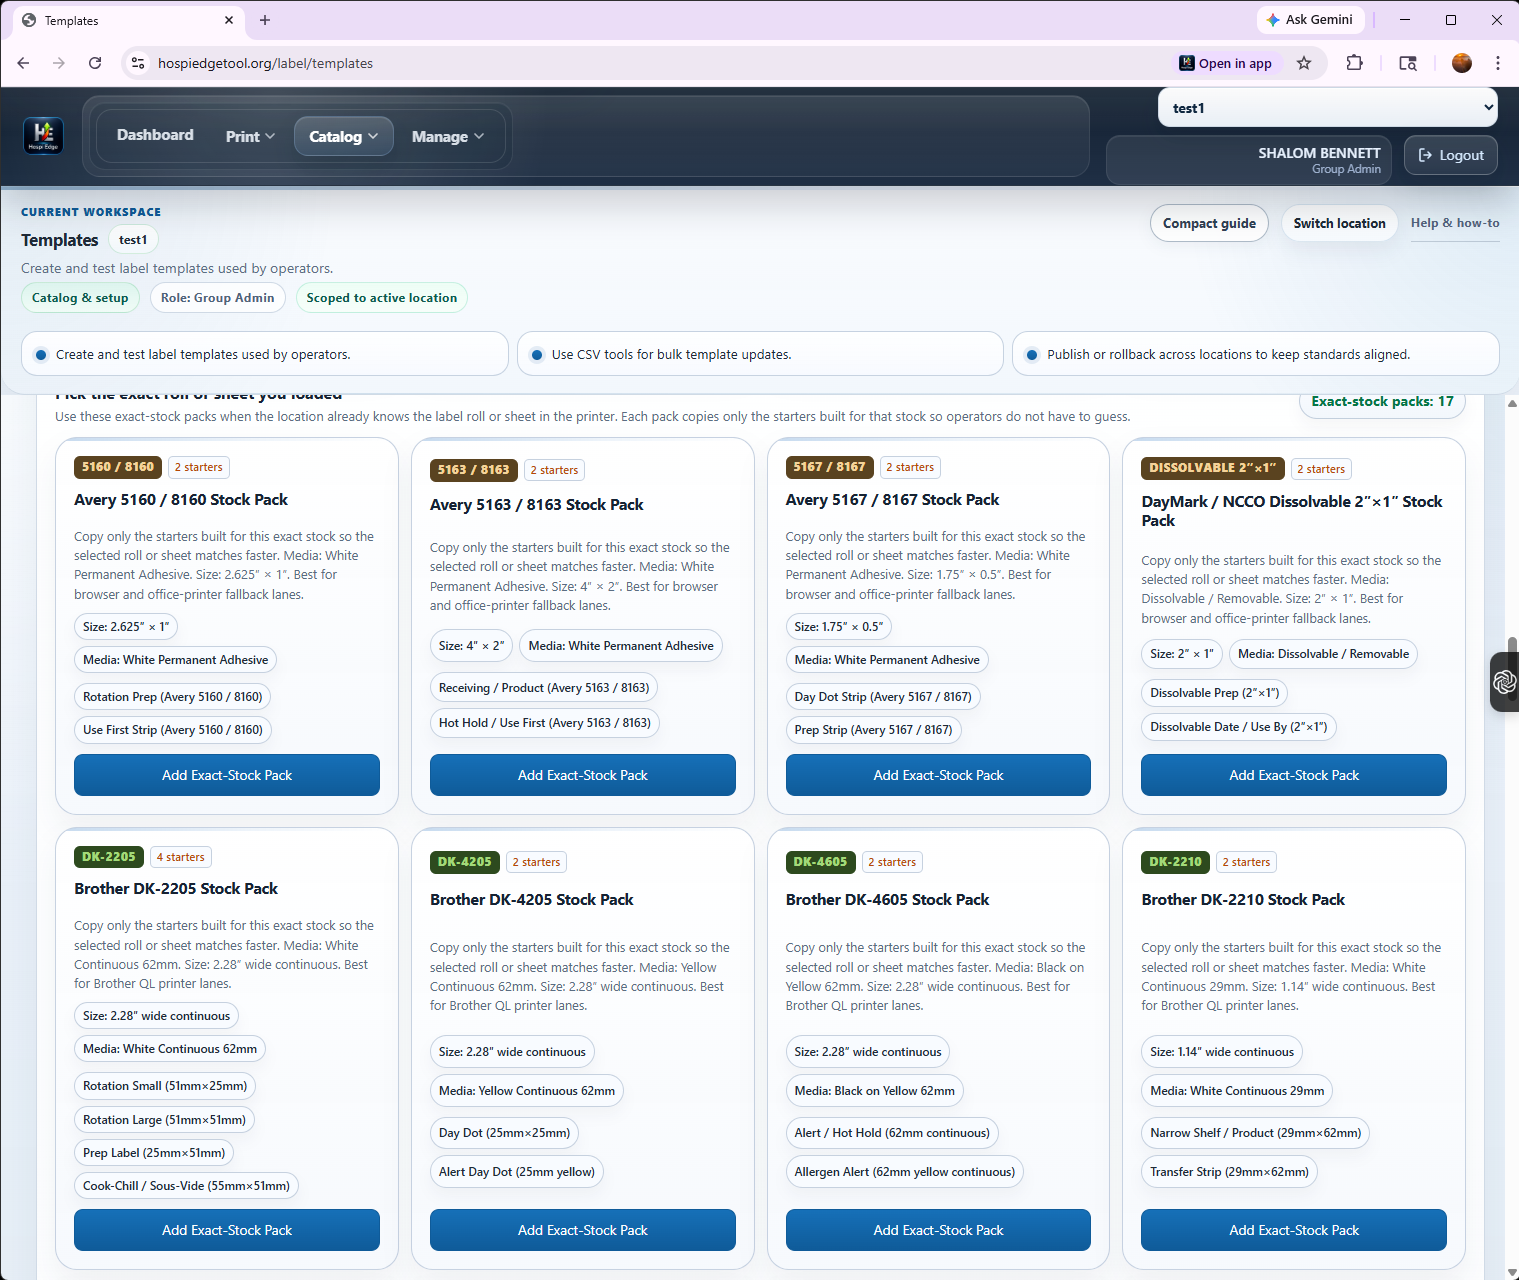Click Alert Day Dot (25mm yellow) starter
This screenshot has width=1519, height=1280.
tap(517, 1172)
